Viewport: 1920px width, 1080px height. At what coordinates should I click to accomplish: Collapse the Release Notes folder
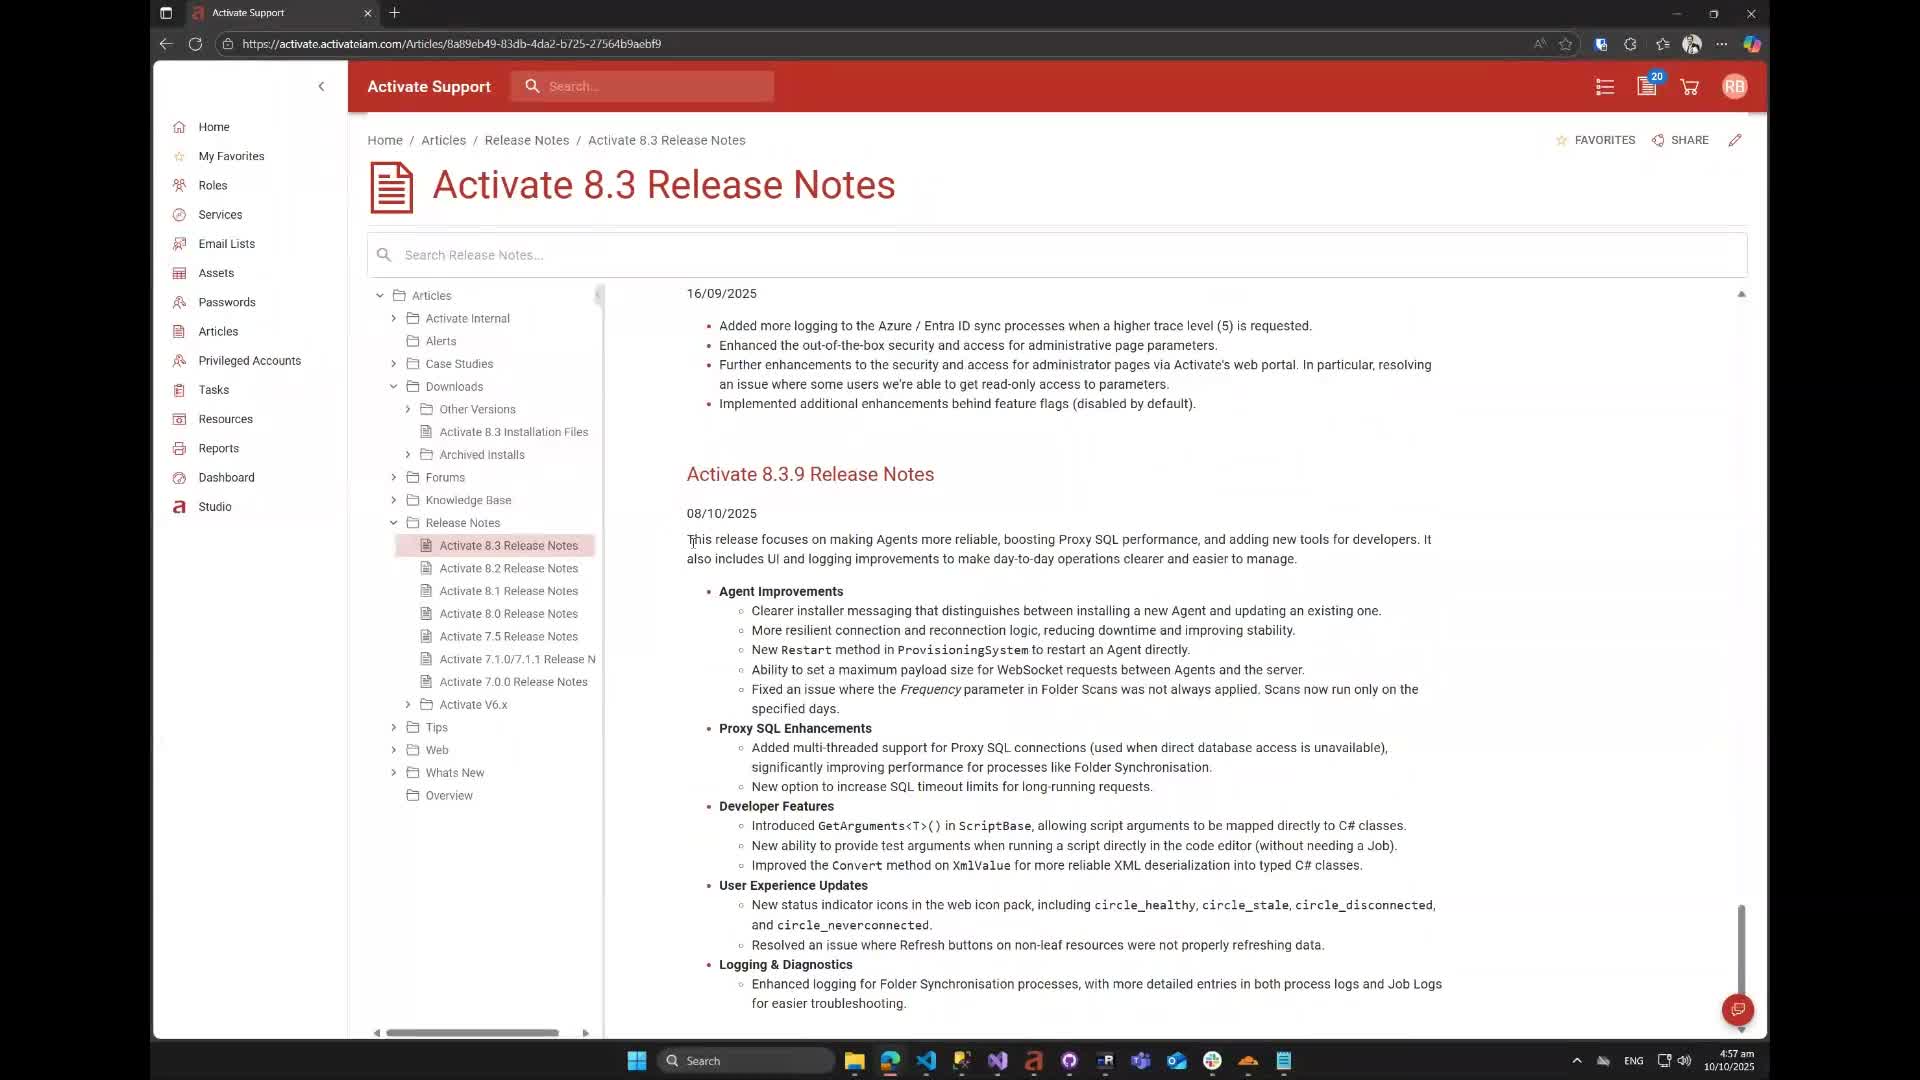click(394, 523)
